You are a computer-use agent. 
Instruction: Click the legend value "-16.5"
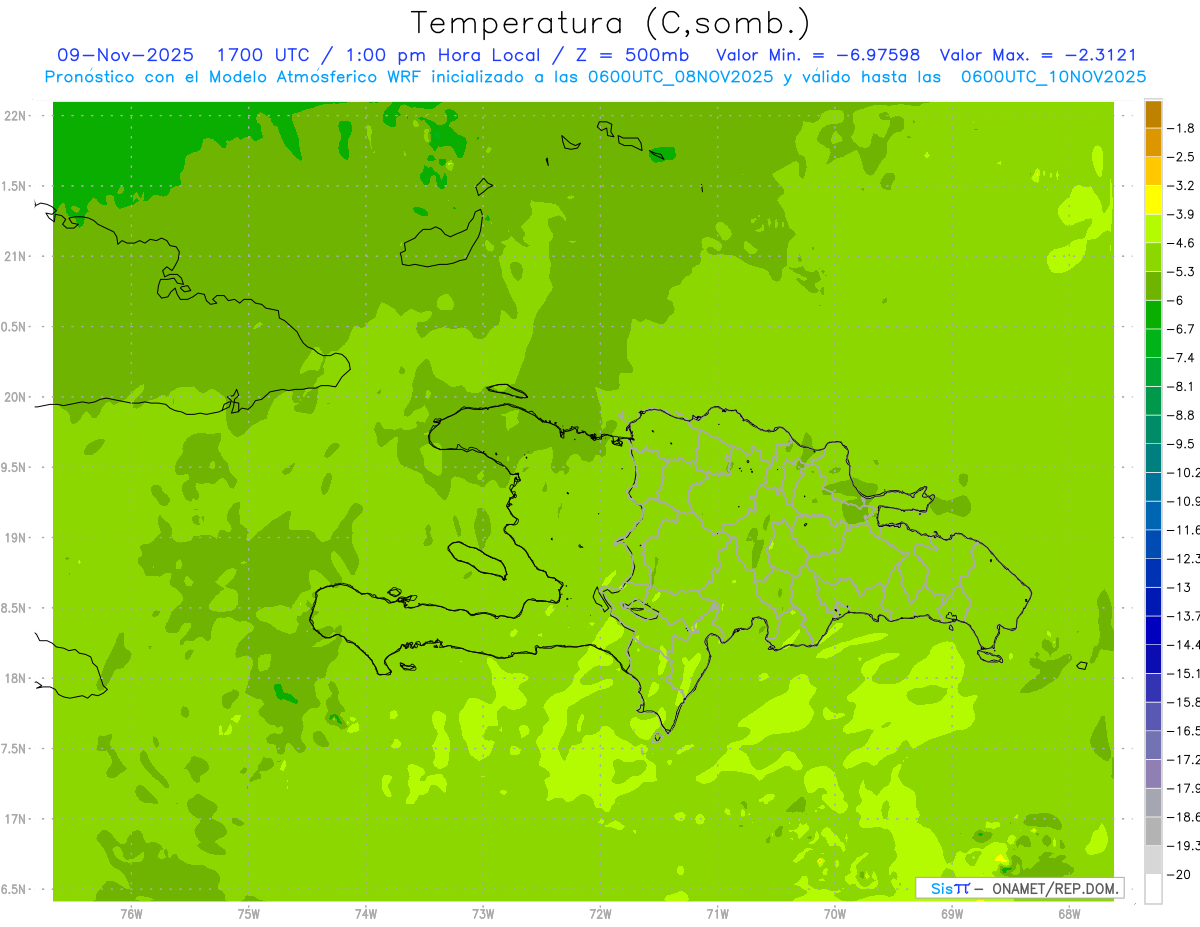(1184, 731)
